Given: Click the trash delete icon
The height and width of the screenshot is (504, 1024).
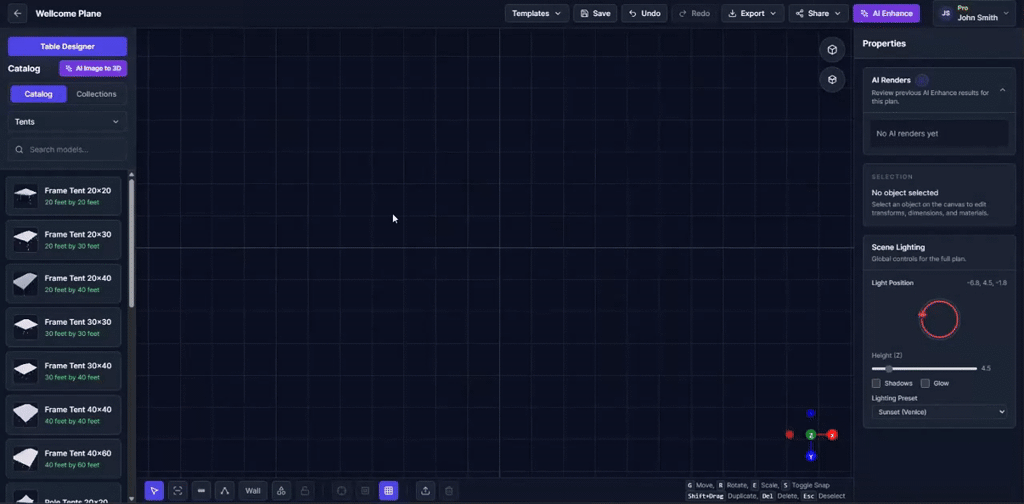Looking at the screenshot, I should coord(449,491).
